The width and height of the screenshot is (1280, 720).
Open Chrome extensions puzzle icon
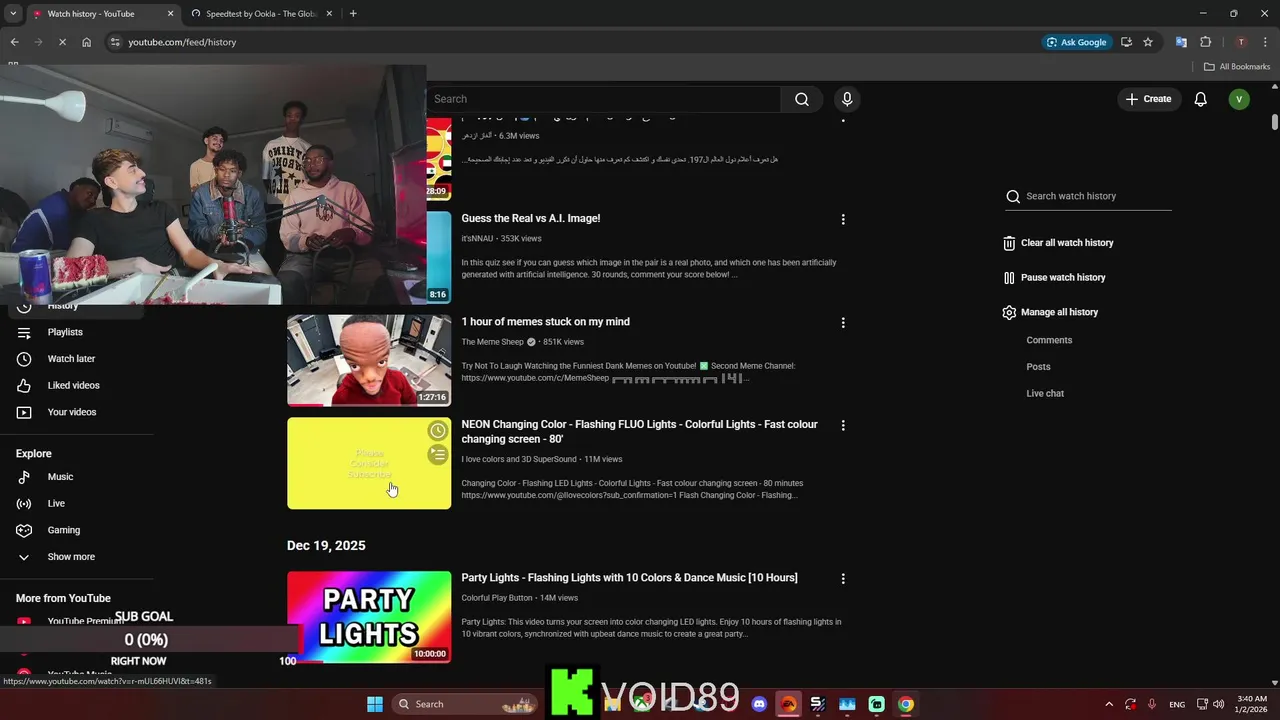[1205, 42]
